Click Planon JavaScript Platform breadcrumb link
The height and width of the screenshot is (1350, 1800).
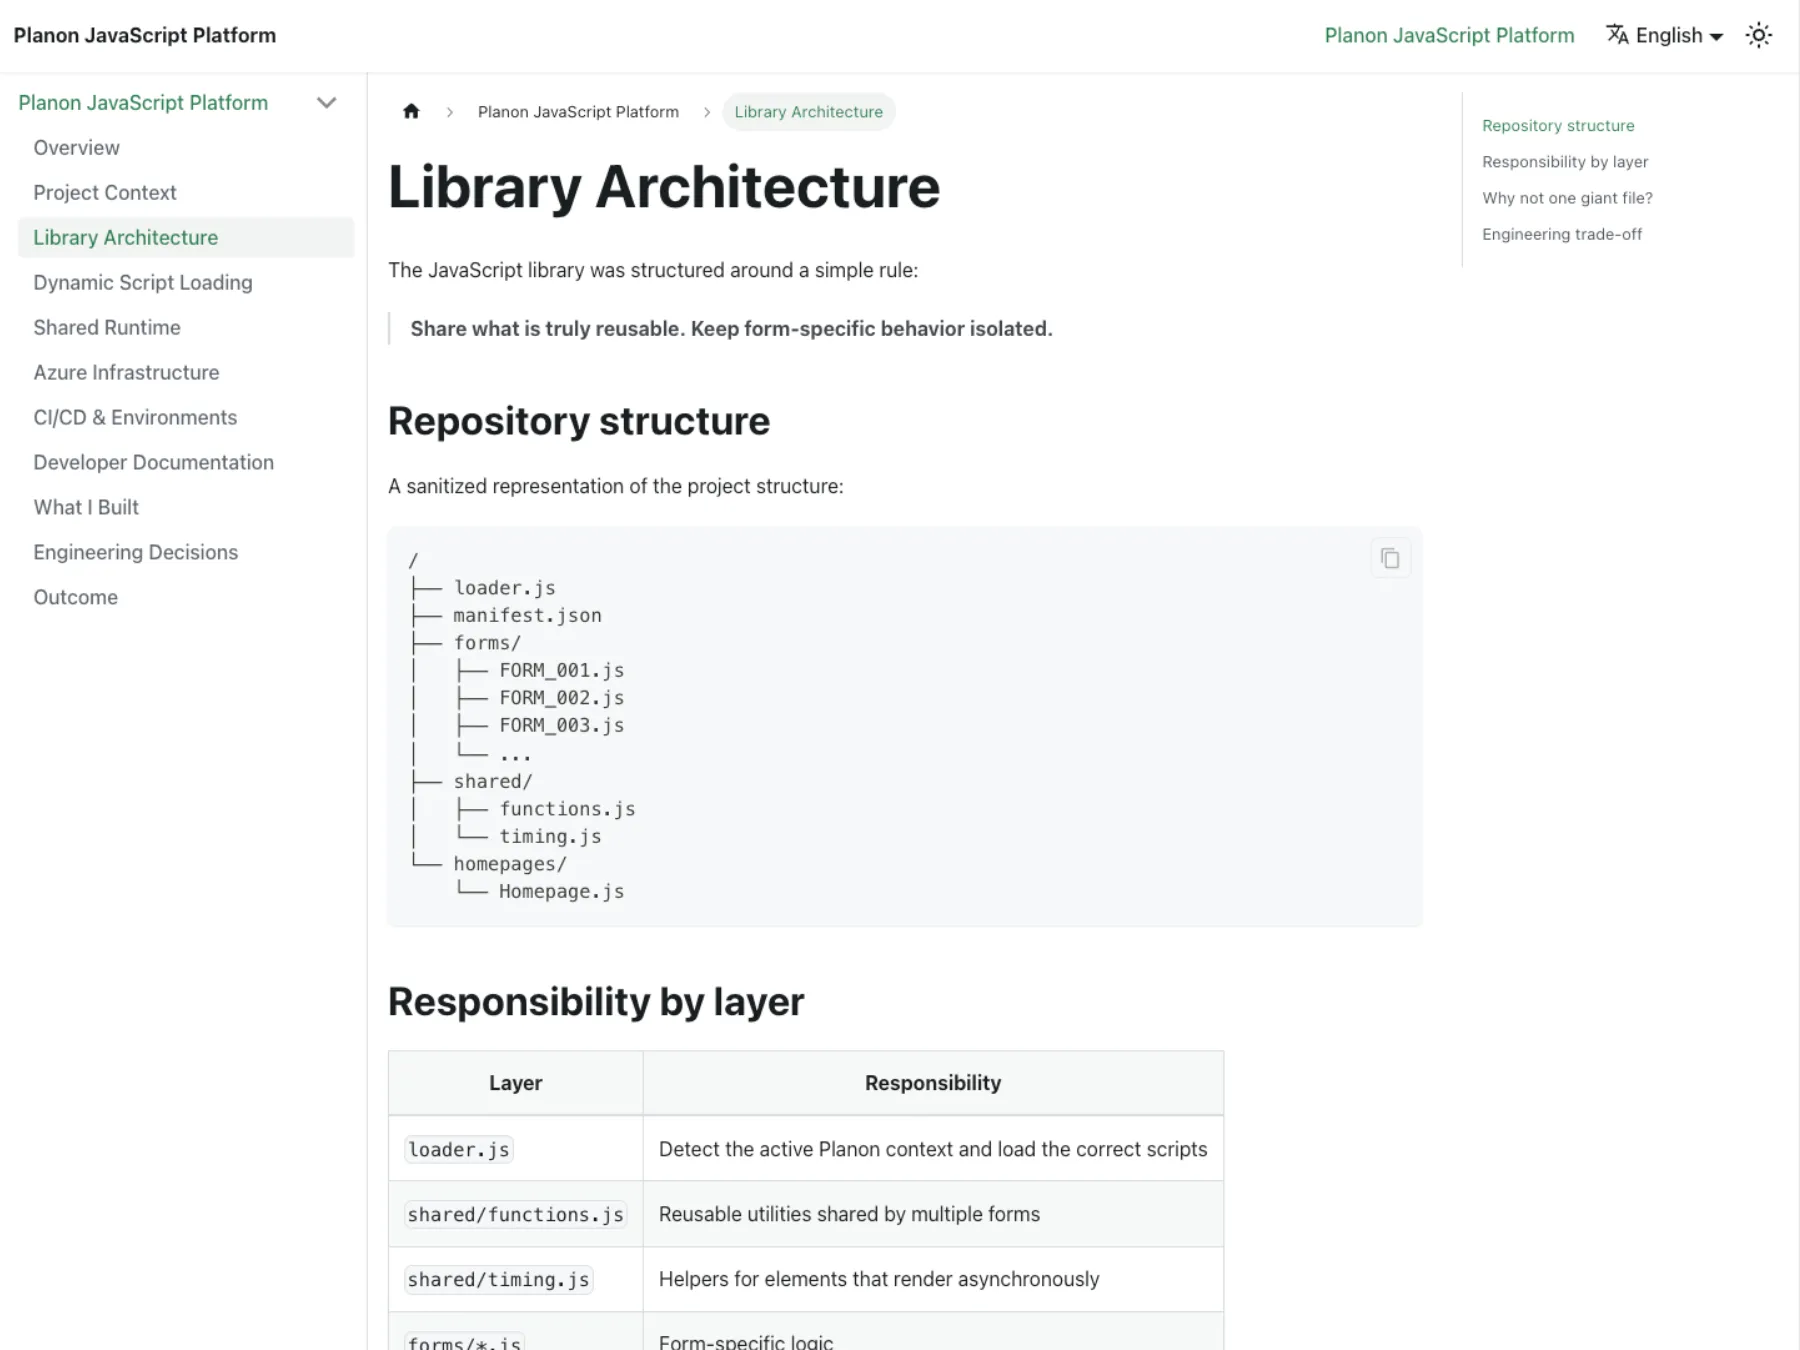578,111
